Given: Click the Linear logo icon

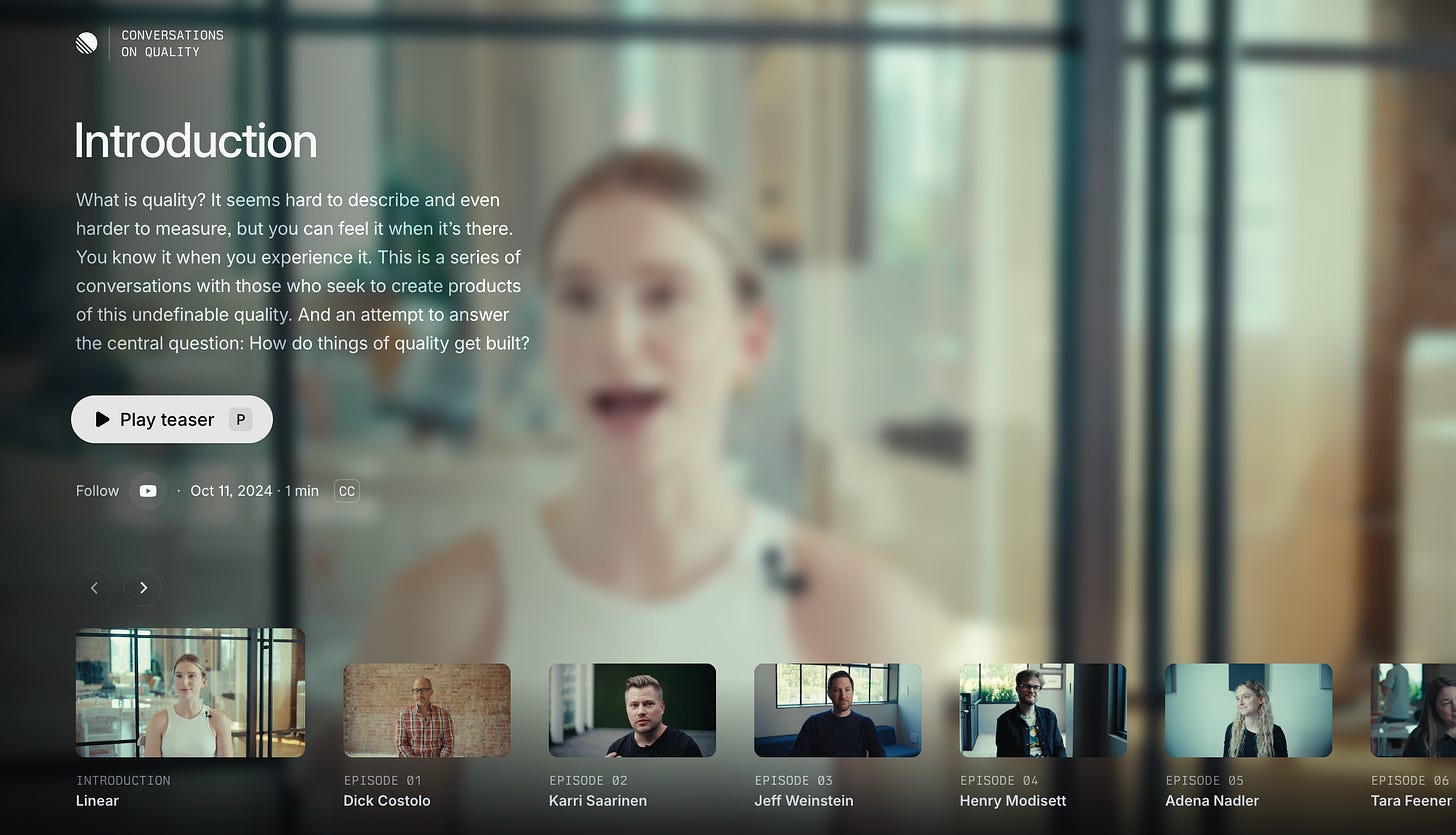Looking at the screenshot, I should [87, 43].
